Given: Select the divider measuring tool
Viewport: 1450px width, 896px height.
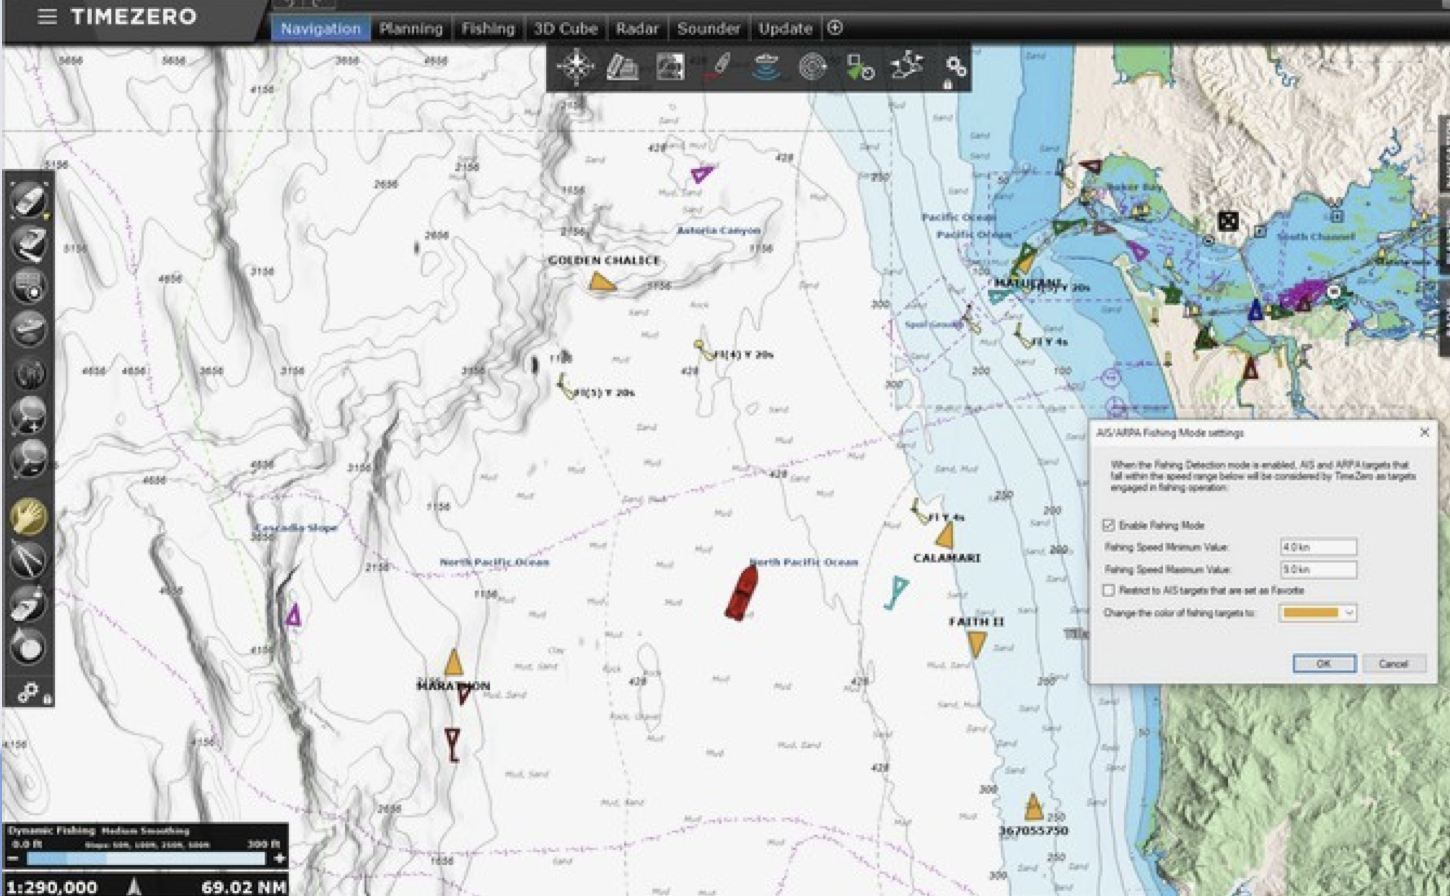Looking at the screenshot, I should click(28, 560).
